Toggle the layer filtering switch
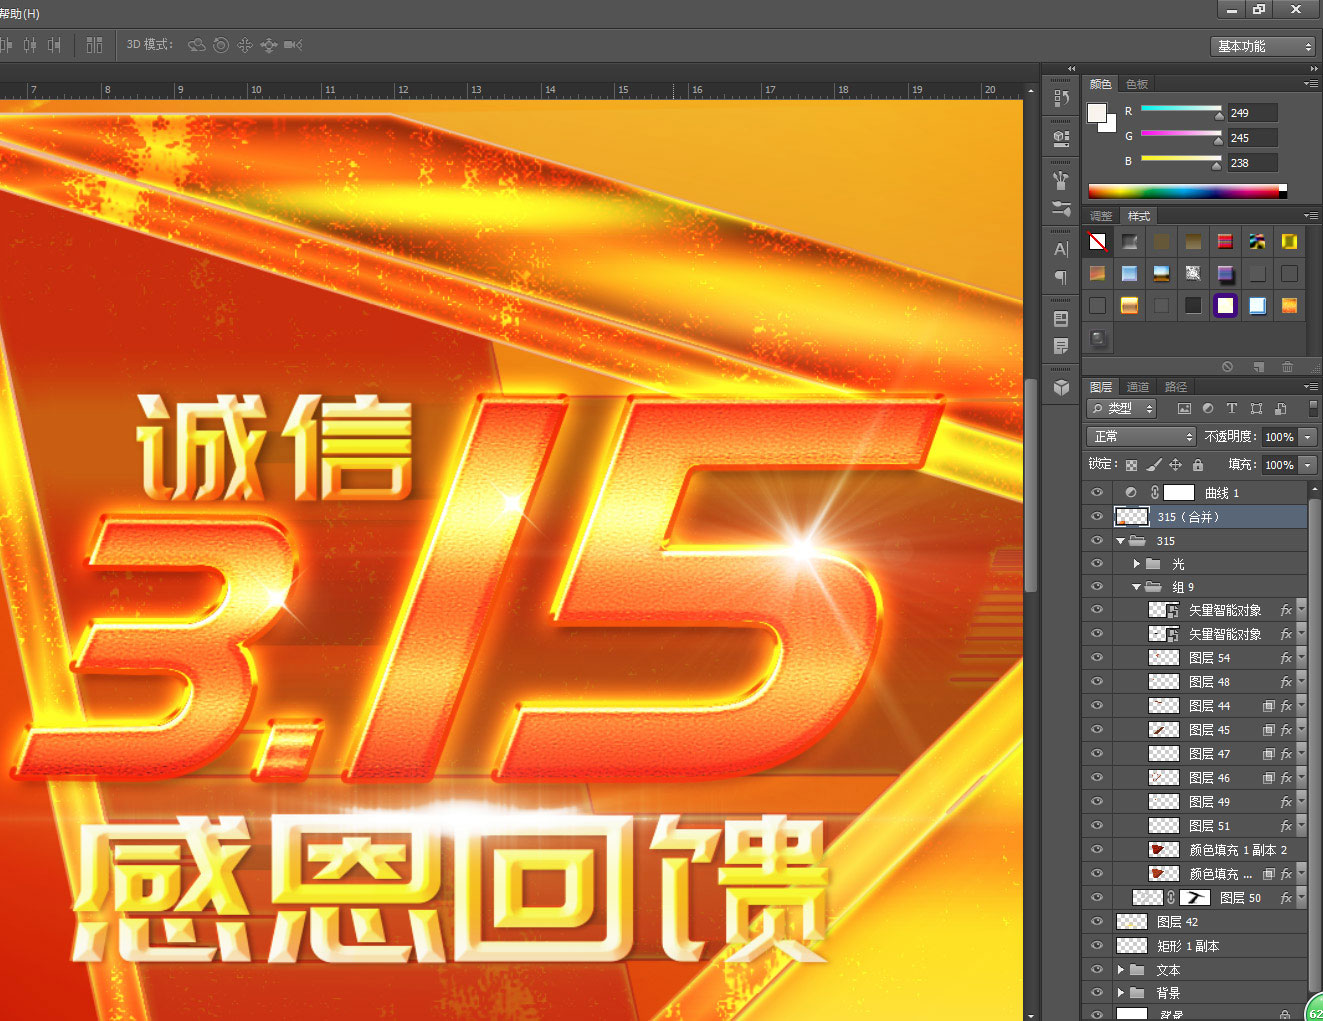The image size is (1323, 1021). (1313, 408)
